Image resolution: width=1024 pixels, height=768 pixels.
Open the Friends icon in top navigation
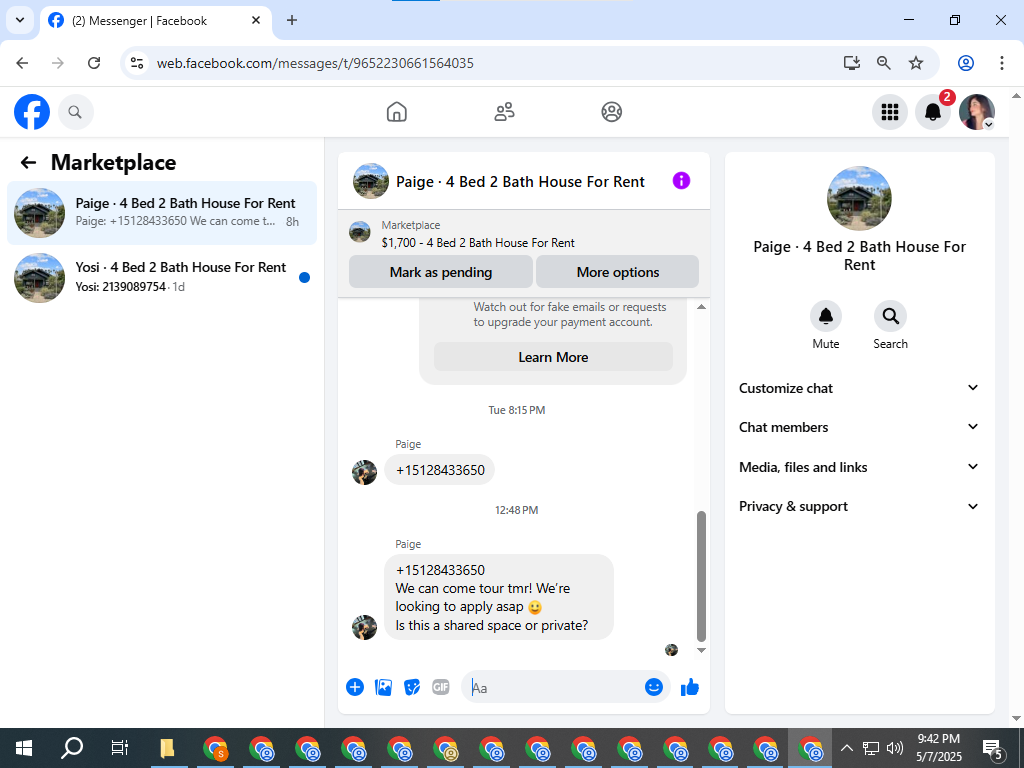pos(504,112)
